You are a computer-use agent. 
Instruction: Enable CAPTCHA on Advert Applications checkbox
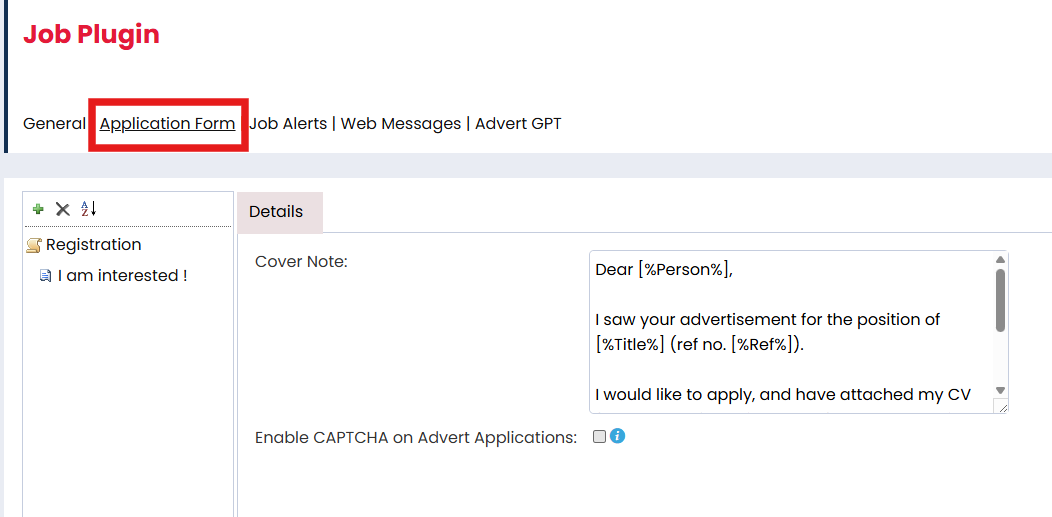coord(599,436)
